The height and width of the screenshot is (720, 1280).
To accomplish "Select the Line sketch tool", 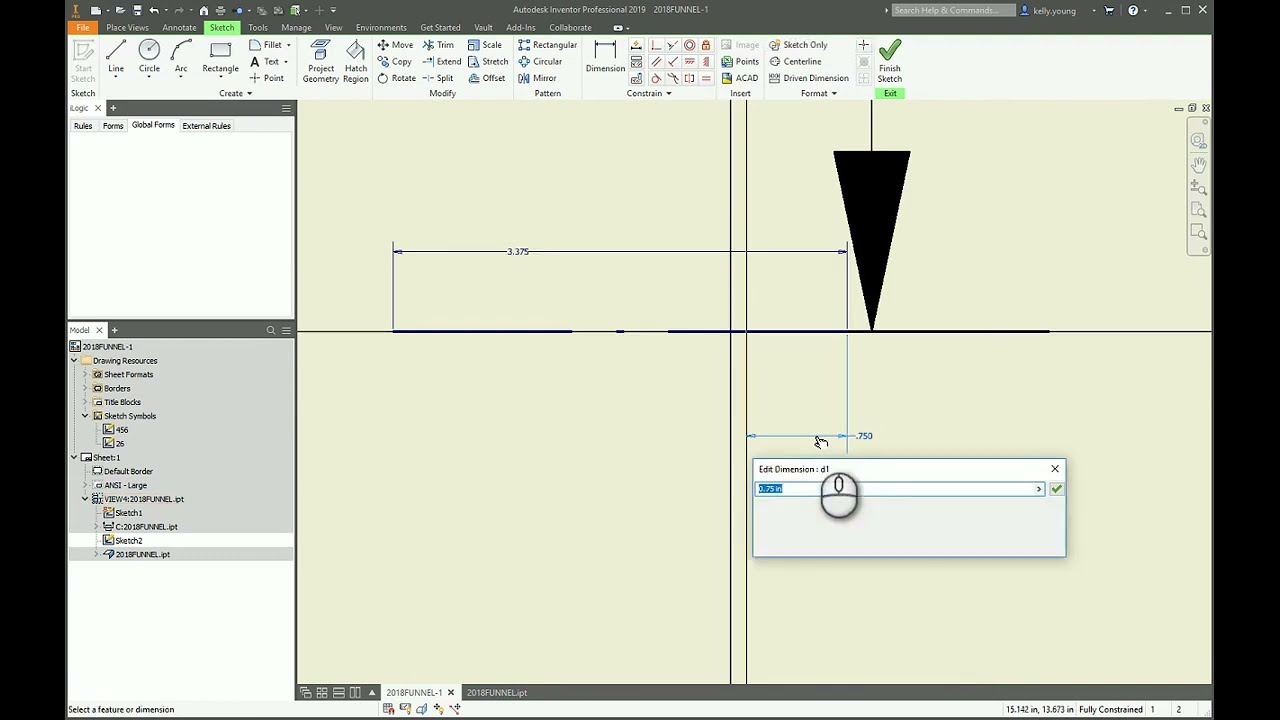I will pyautogui.click(x=116, y=57).
